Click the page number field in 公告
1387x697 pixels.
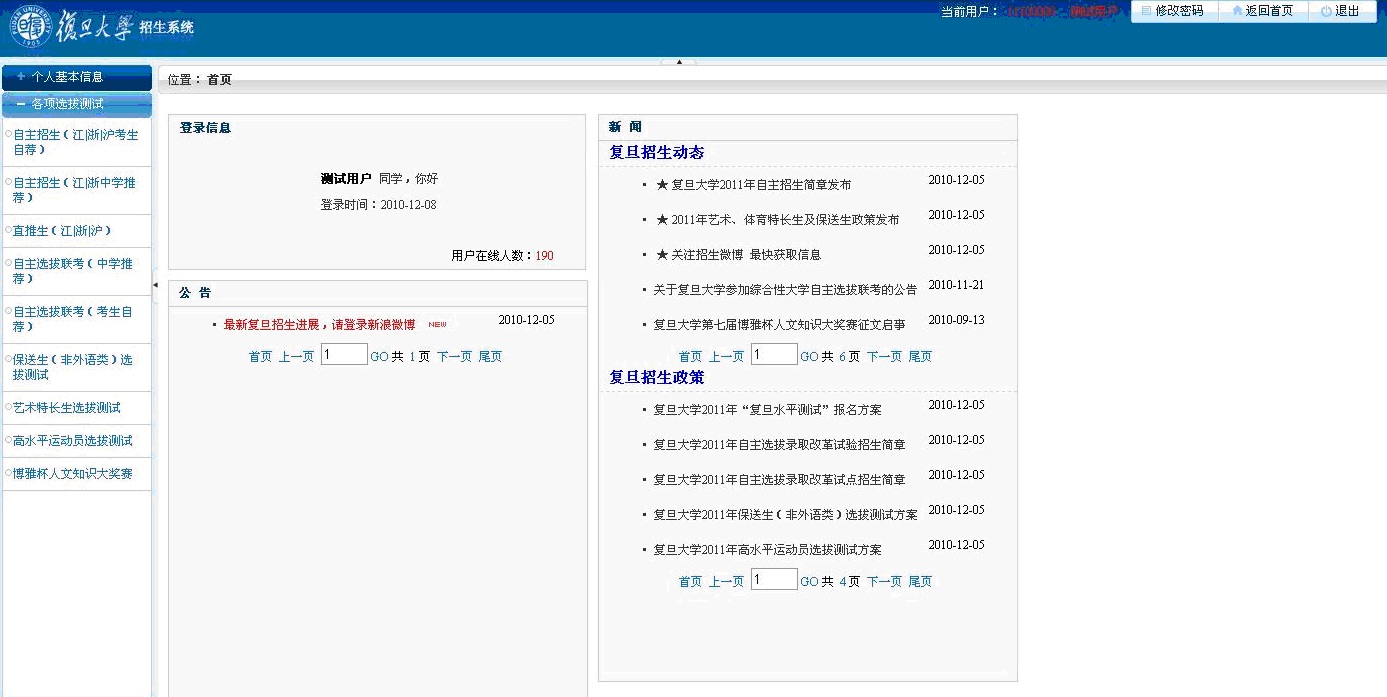(344, 355)
